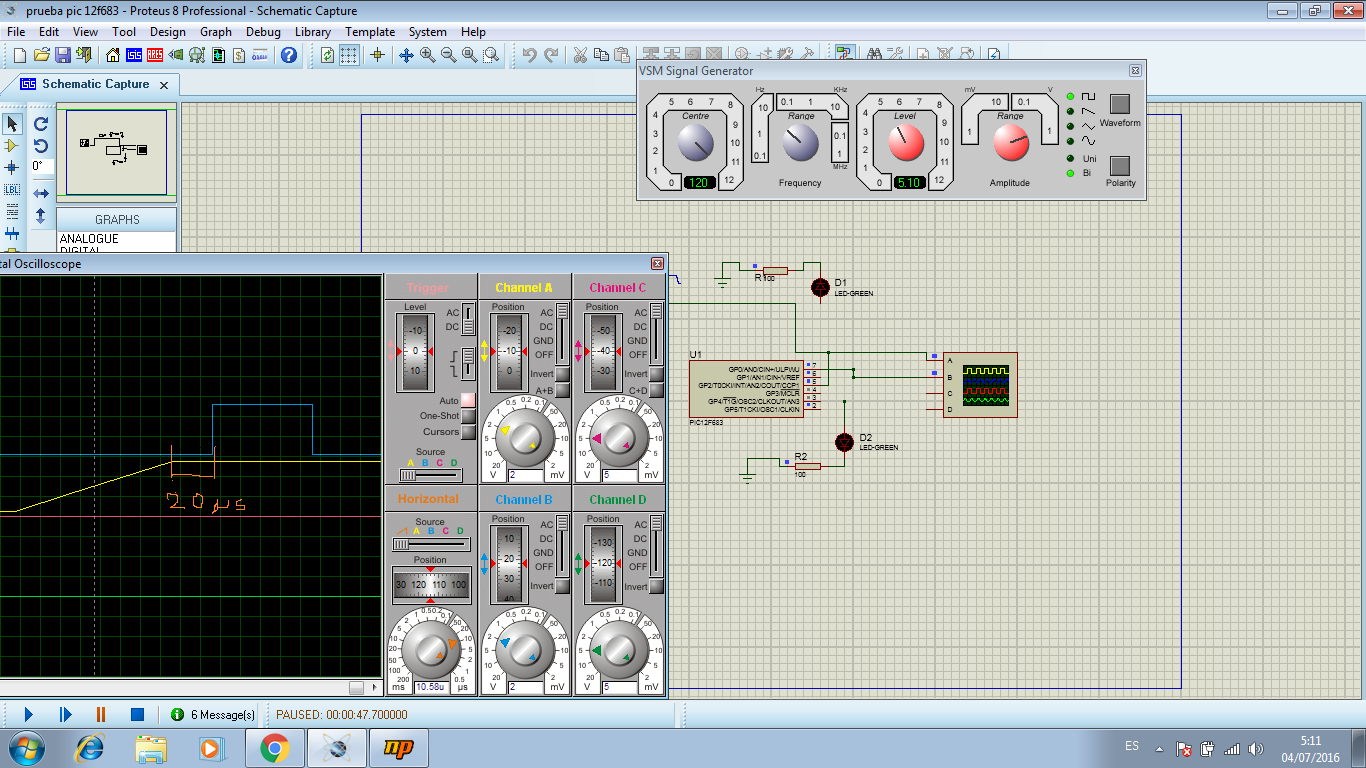Open Internet Explorer from the taskbar
Screen dimensions: 1366x768
(90, 748)
